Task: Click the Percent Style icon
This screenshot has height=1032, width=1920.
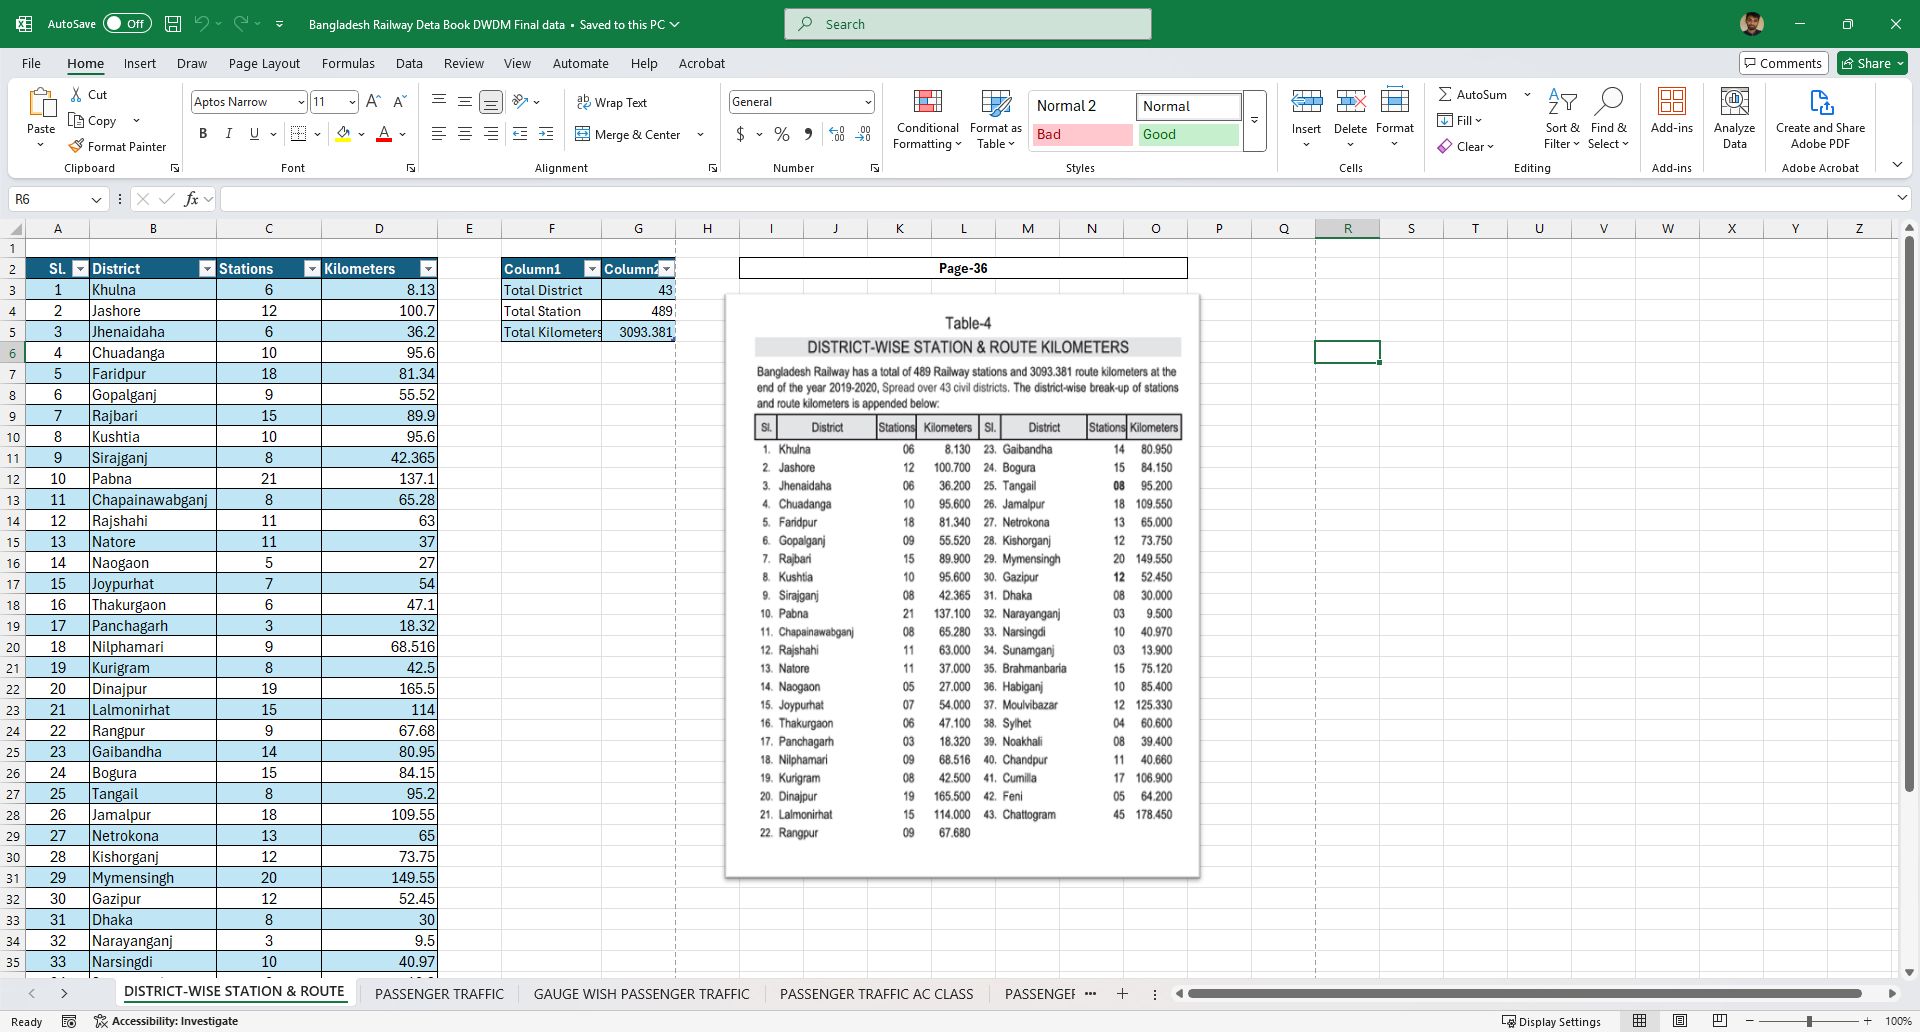Action: (782, 134)
